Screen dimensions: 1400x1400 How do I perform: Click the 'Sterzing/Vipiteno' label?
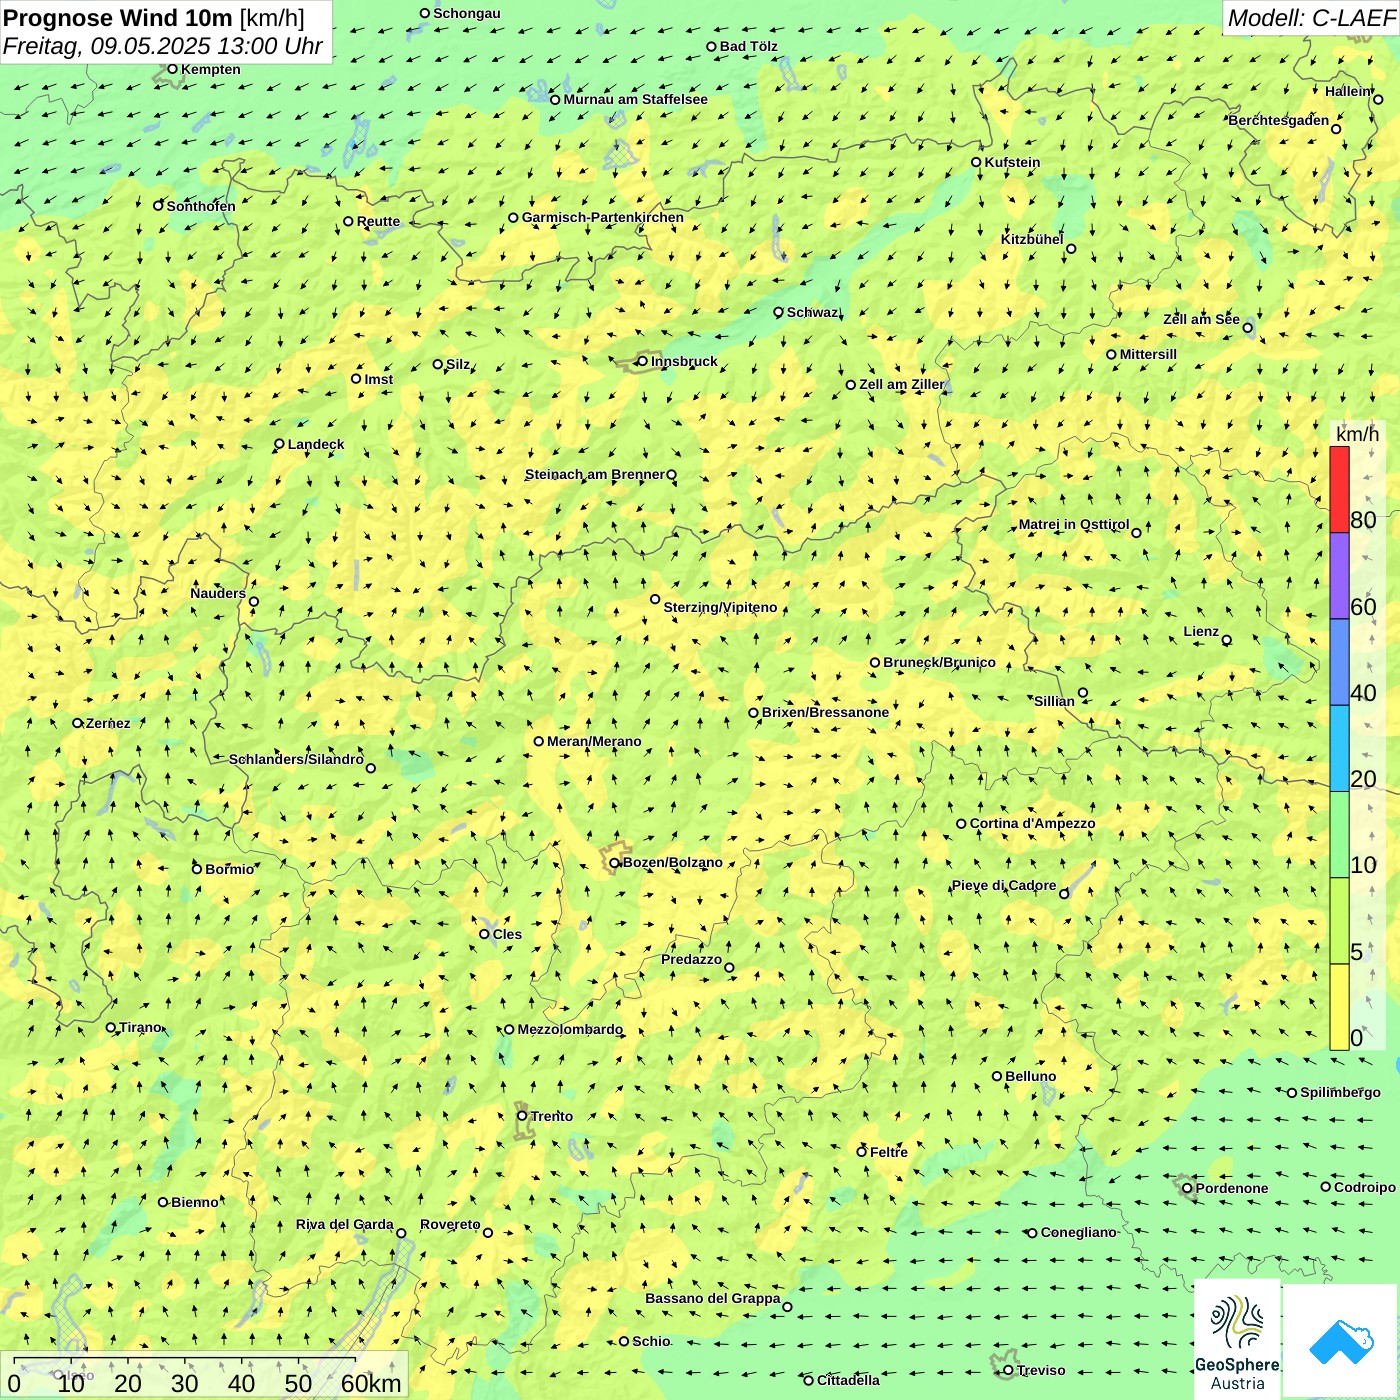[720, 607]
